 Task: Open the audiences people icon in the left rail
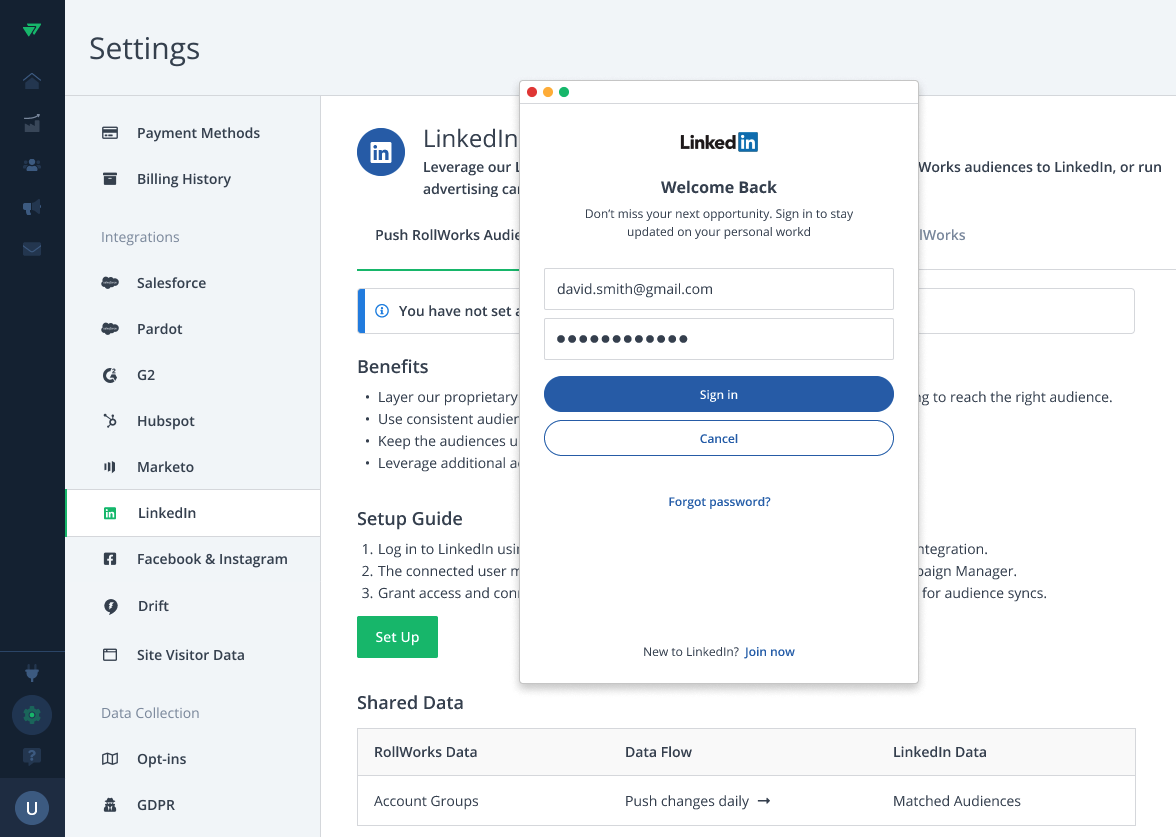click(x=32, y=165)
